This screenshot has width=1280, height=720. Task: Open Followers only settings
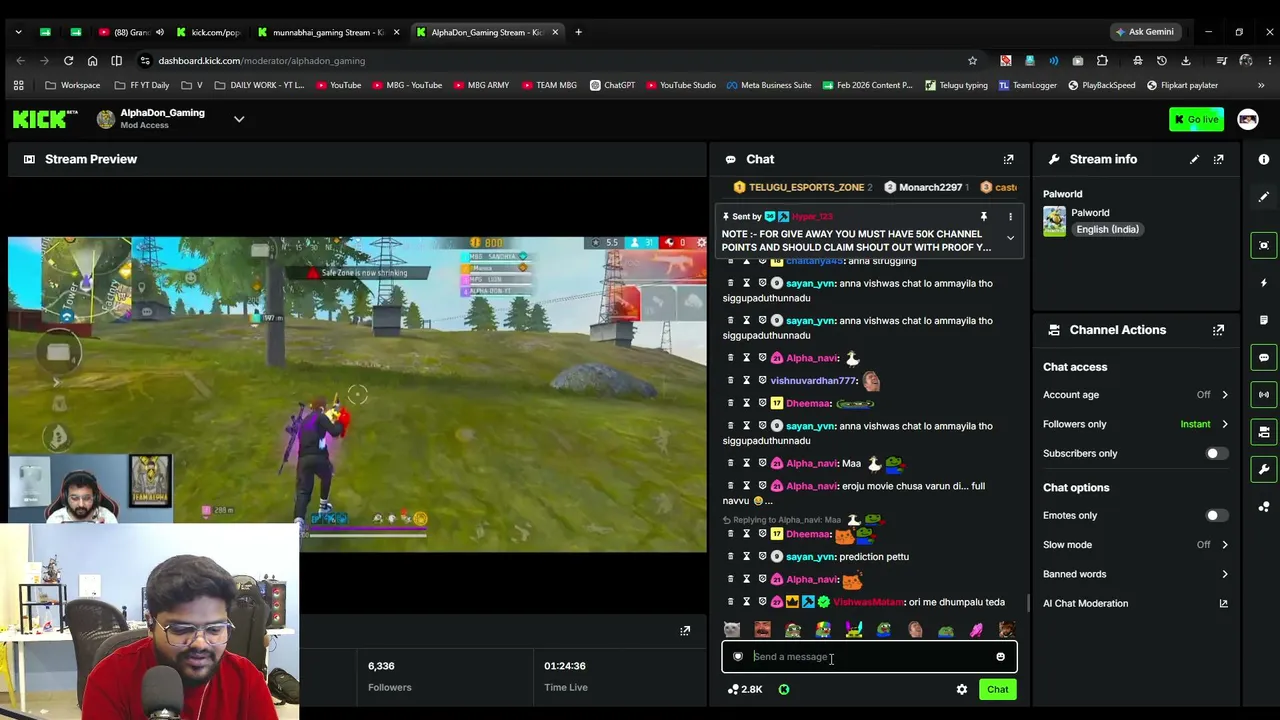1136,424
